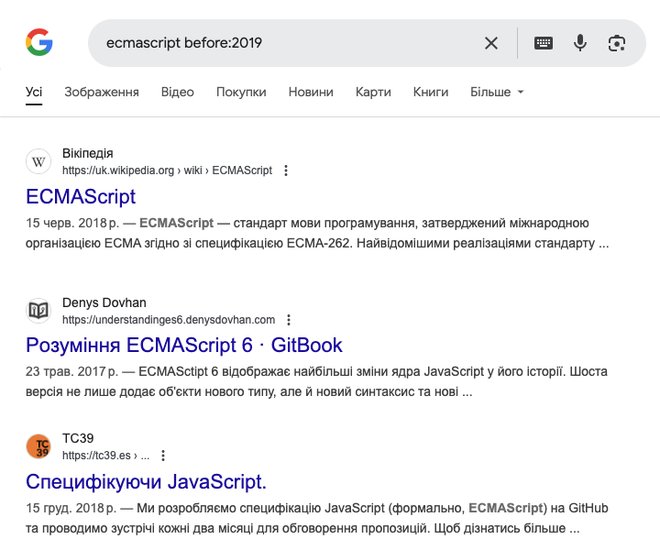
Task: Open the Wikipedia result favicon
Action: click(38, 161)
